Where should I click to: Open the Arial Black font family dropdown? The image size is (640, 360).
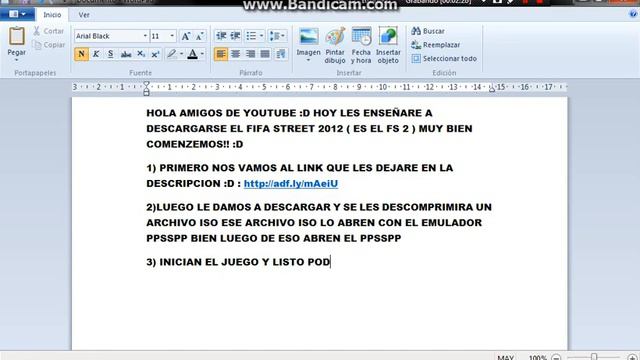click(145, 36)
